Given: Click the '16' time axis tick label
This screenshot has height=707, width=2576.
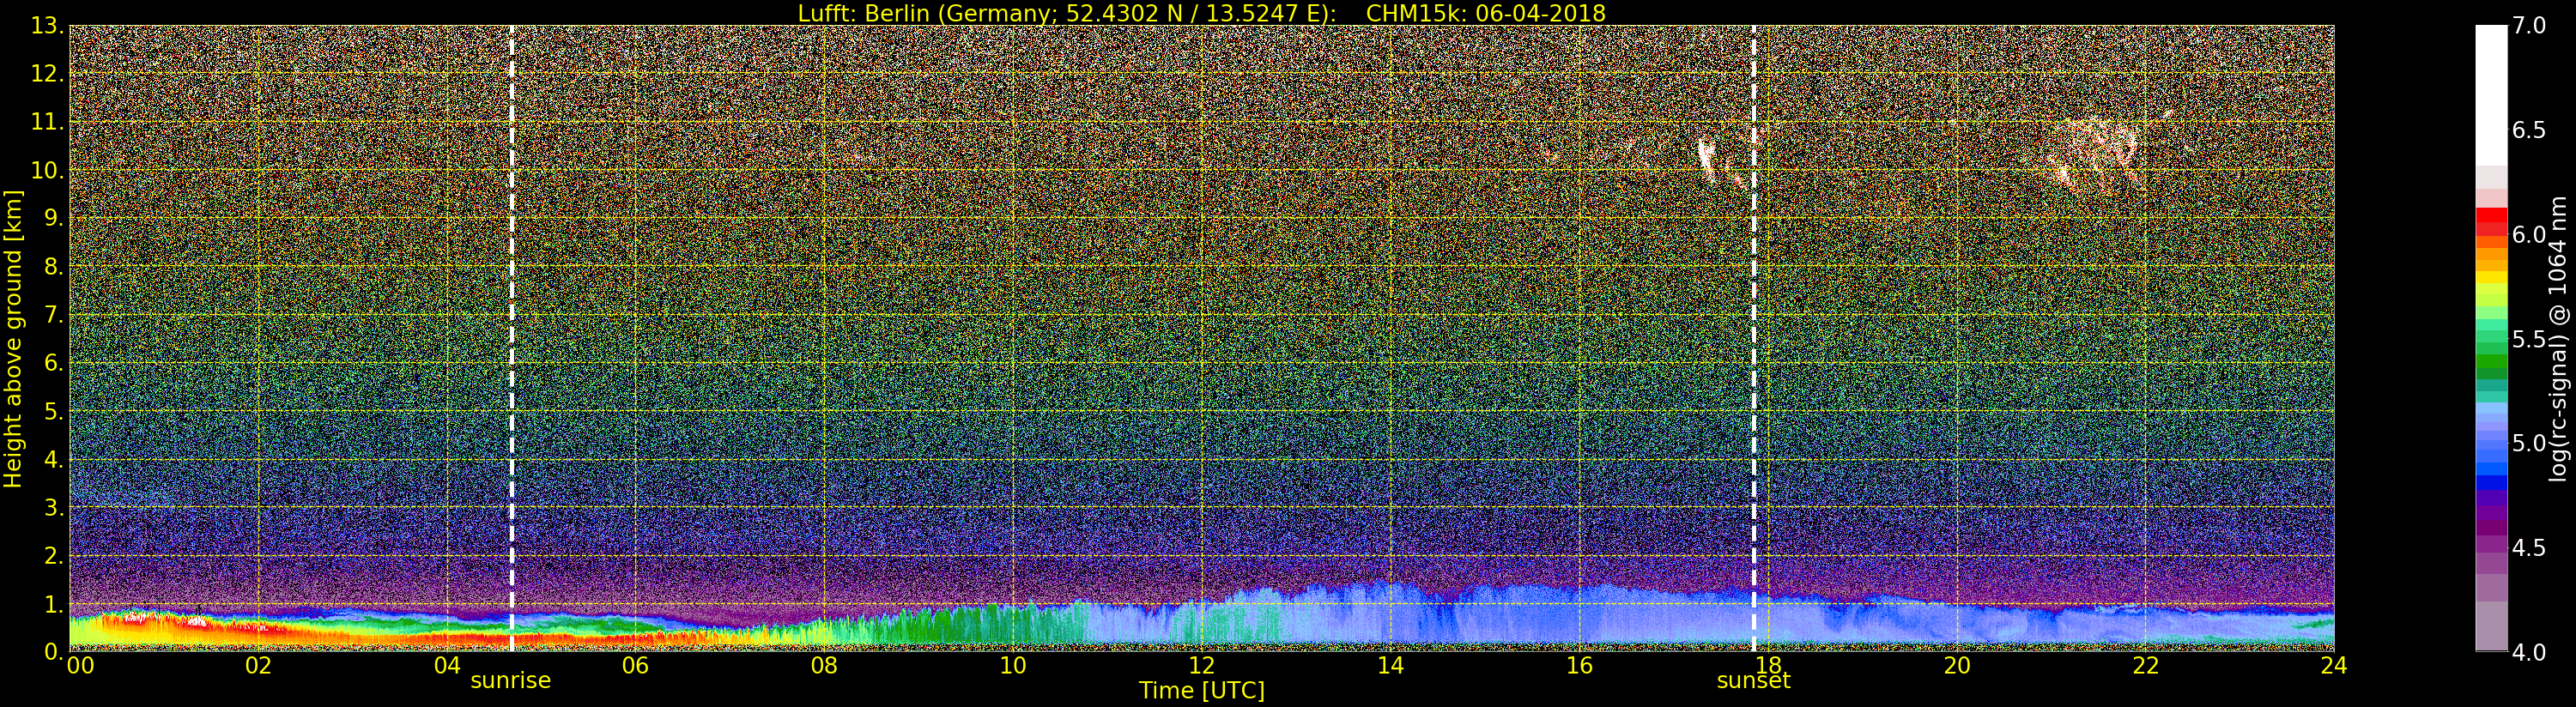Looking at the screenshot, I should coord(1579,666).
